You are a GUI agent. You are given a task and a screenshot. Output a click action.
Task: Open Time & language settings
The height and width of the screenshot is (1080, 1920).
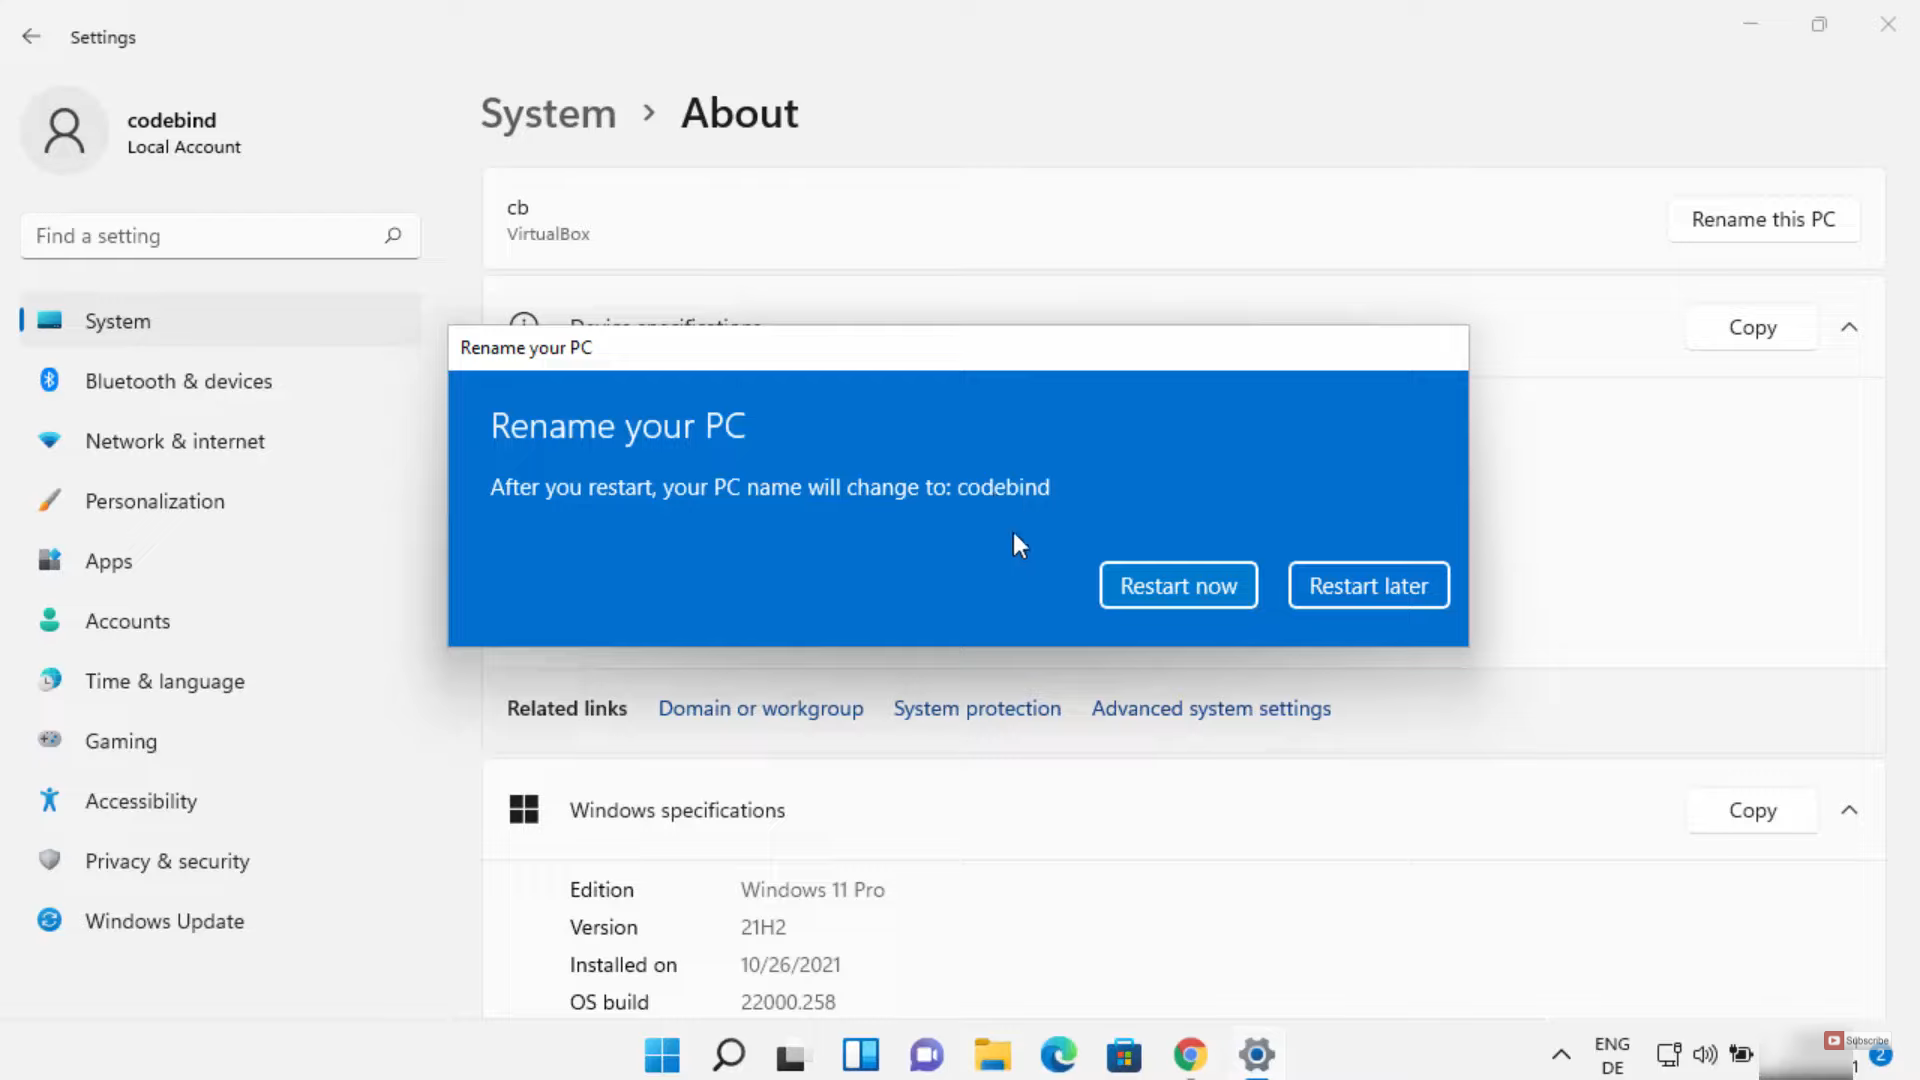[164, 681]
